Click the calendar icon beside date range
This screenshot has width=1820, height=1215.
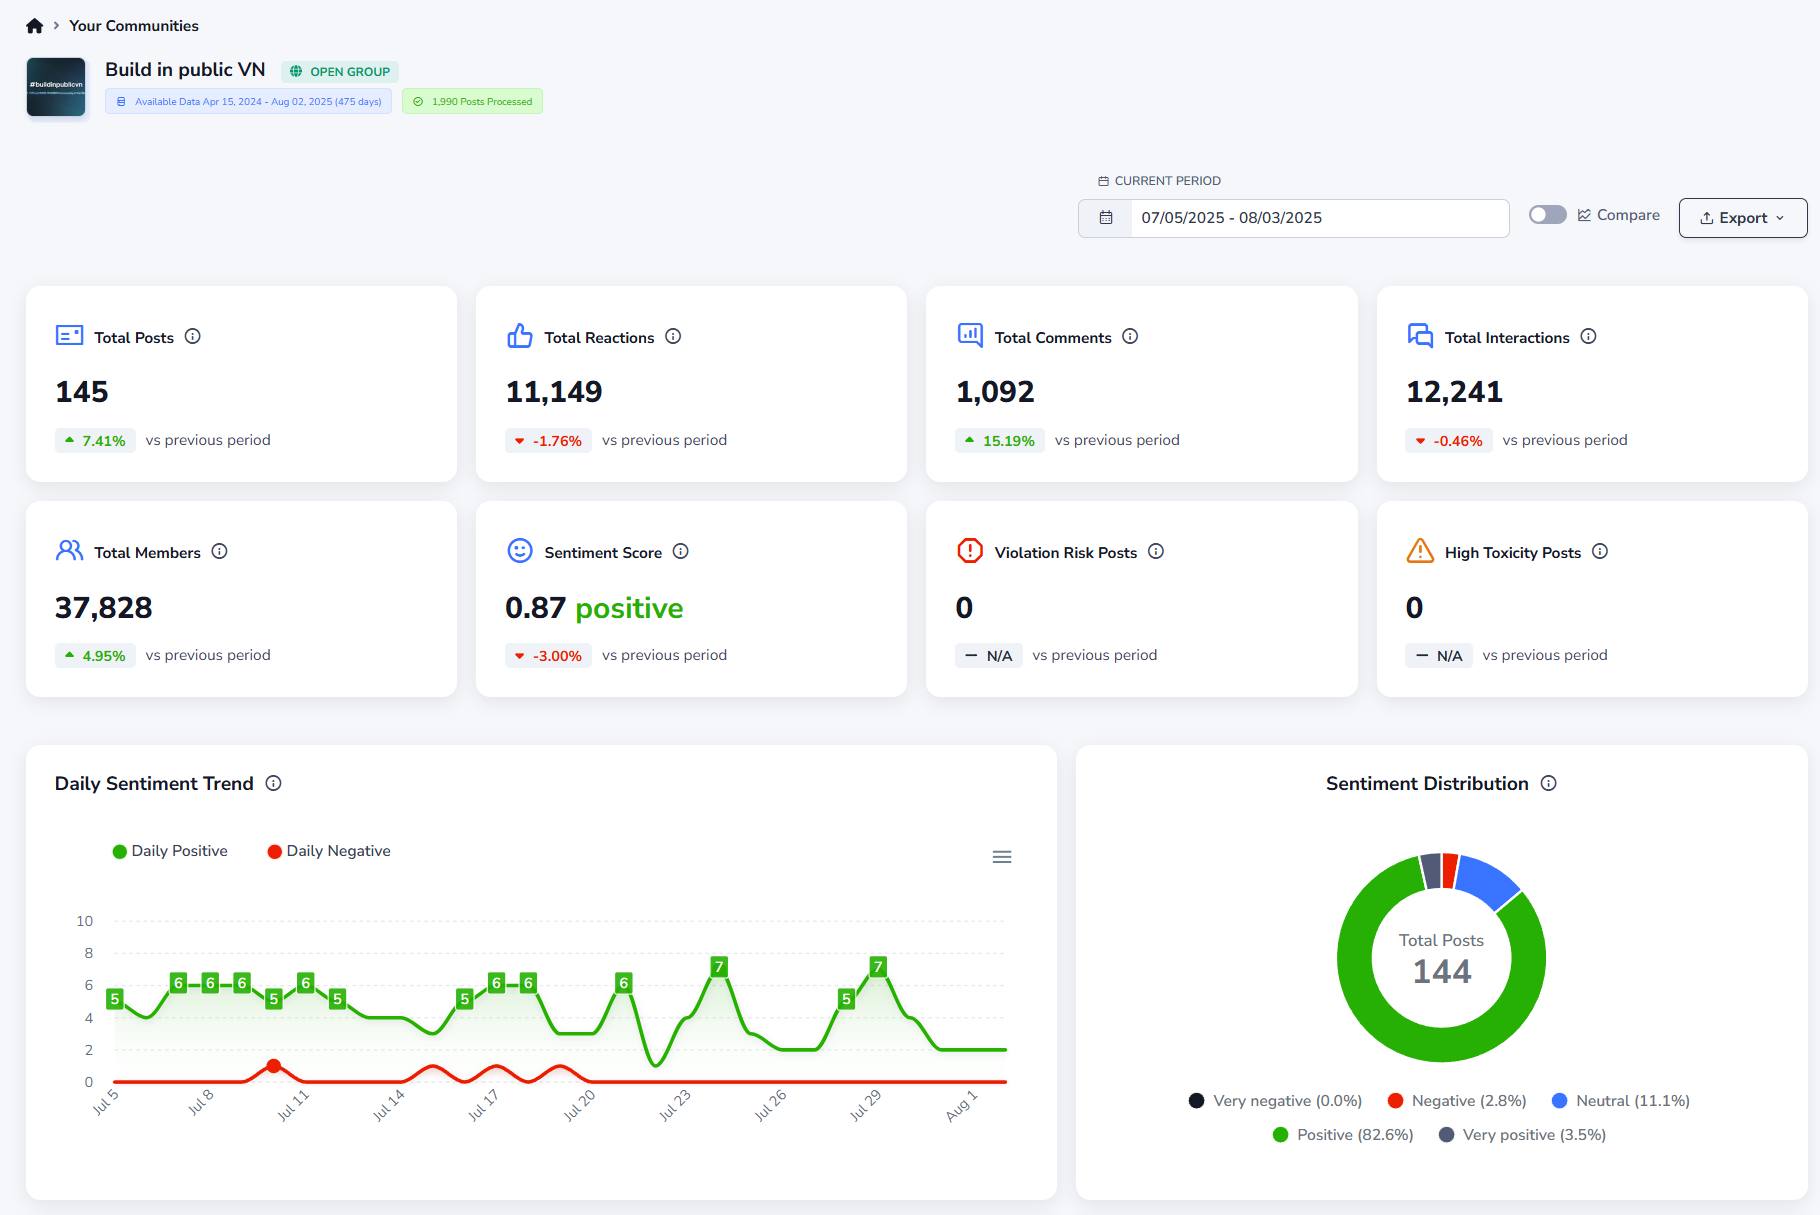click(1106, 218)
